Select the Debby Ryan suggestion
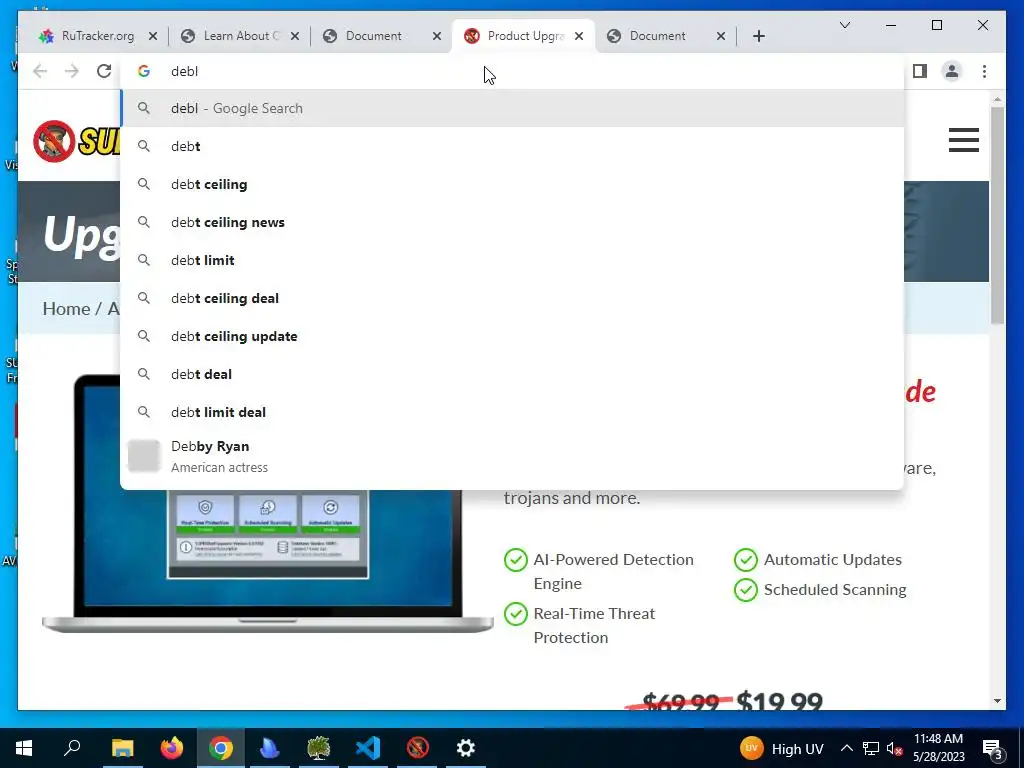This screenshot has width=1024, height=768. pyautogui.click(x=512, y=456)
